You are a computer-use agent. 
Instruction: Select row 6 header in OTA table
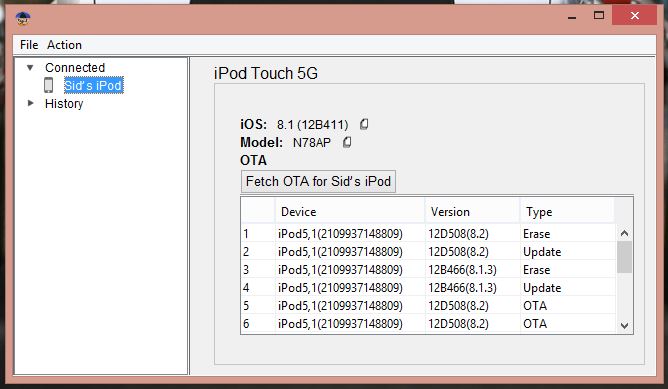258,324
